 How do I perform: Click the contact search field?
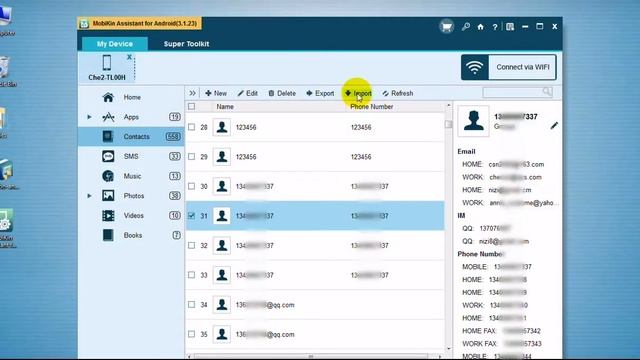[x=513, y=92]
